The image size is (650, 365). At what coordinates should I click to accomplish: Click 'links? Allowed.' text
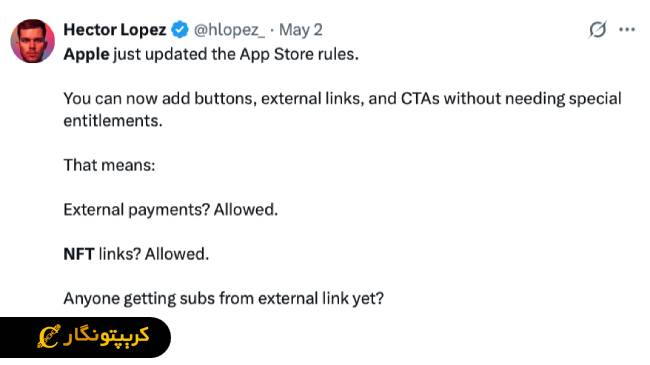click(x=154, y=254)
